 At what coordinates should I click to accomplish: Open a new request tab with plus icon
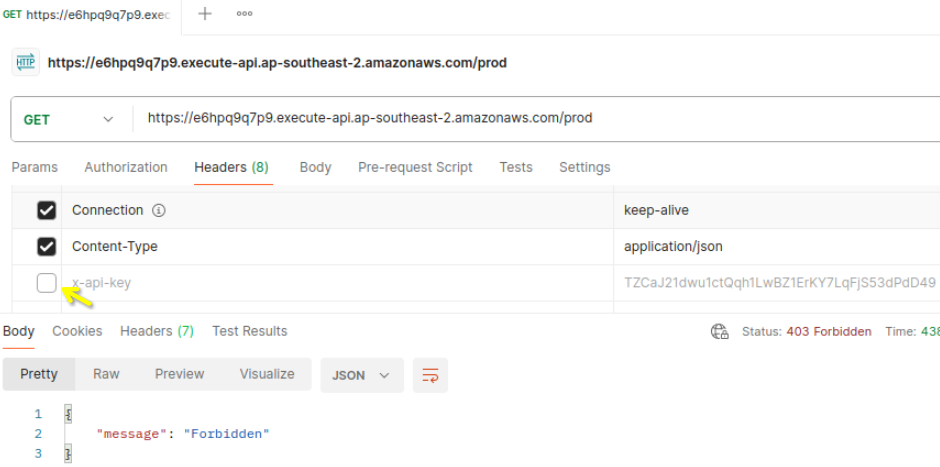coord(205,14)
